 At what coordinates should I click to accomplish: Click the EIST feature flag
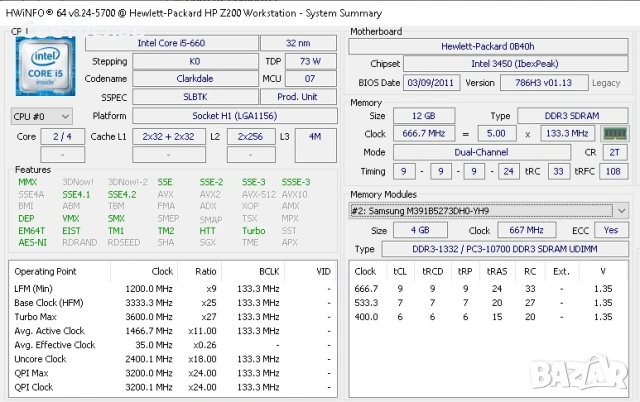[71, 231]
